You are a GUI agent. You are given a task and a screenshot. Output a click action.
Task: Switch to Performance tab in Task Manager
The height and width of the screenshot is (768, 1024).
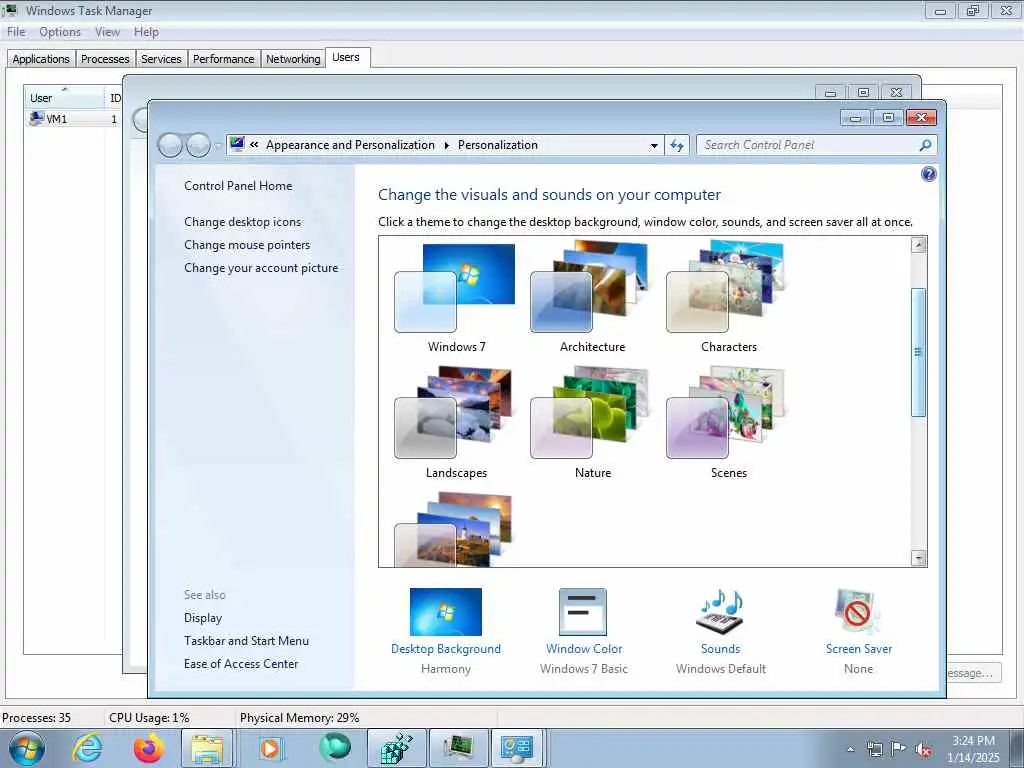223,59
